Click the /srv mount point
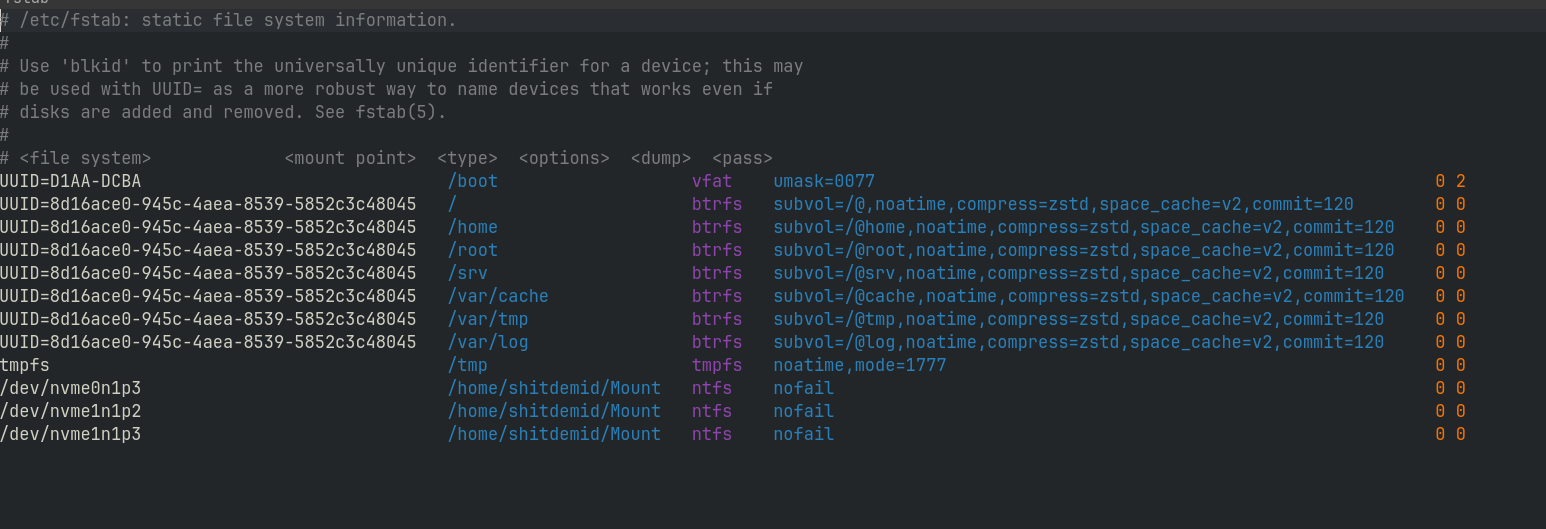Image resolution: width=1546 pixels, height=529 pixels. point(468,273)
